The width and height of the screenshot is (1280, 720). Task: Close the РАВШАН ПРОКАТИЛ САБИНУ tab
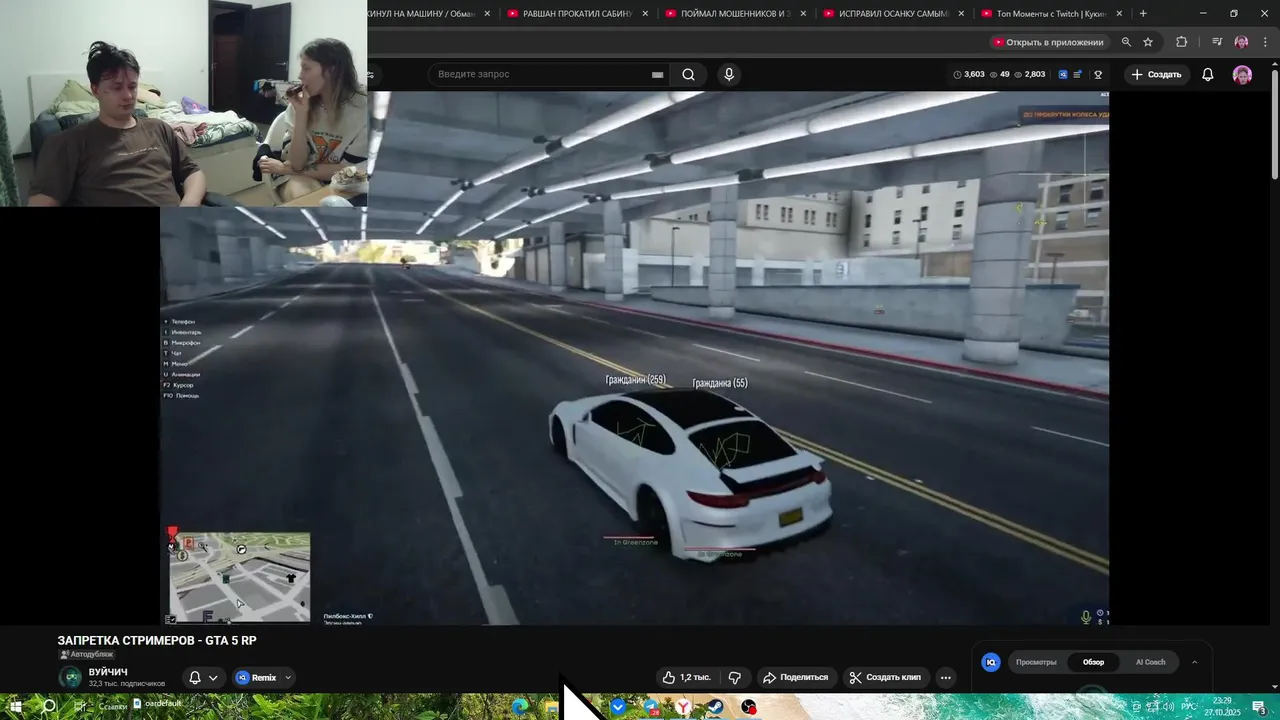point(645,14)
